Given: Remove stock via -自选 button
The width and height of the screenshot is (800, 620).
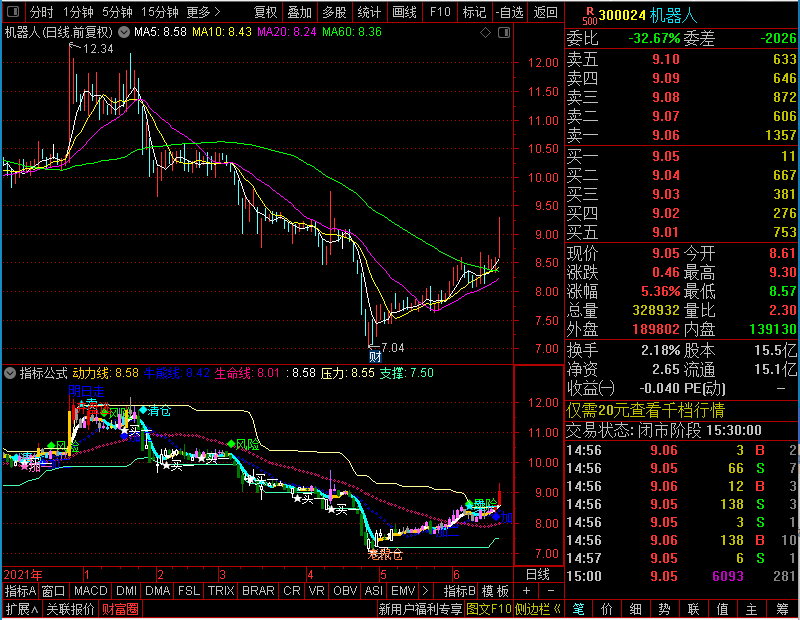Looking at the screenshot, I should [x=510, y=12].
